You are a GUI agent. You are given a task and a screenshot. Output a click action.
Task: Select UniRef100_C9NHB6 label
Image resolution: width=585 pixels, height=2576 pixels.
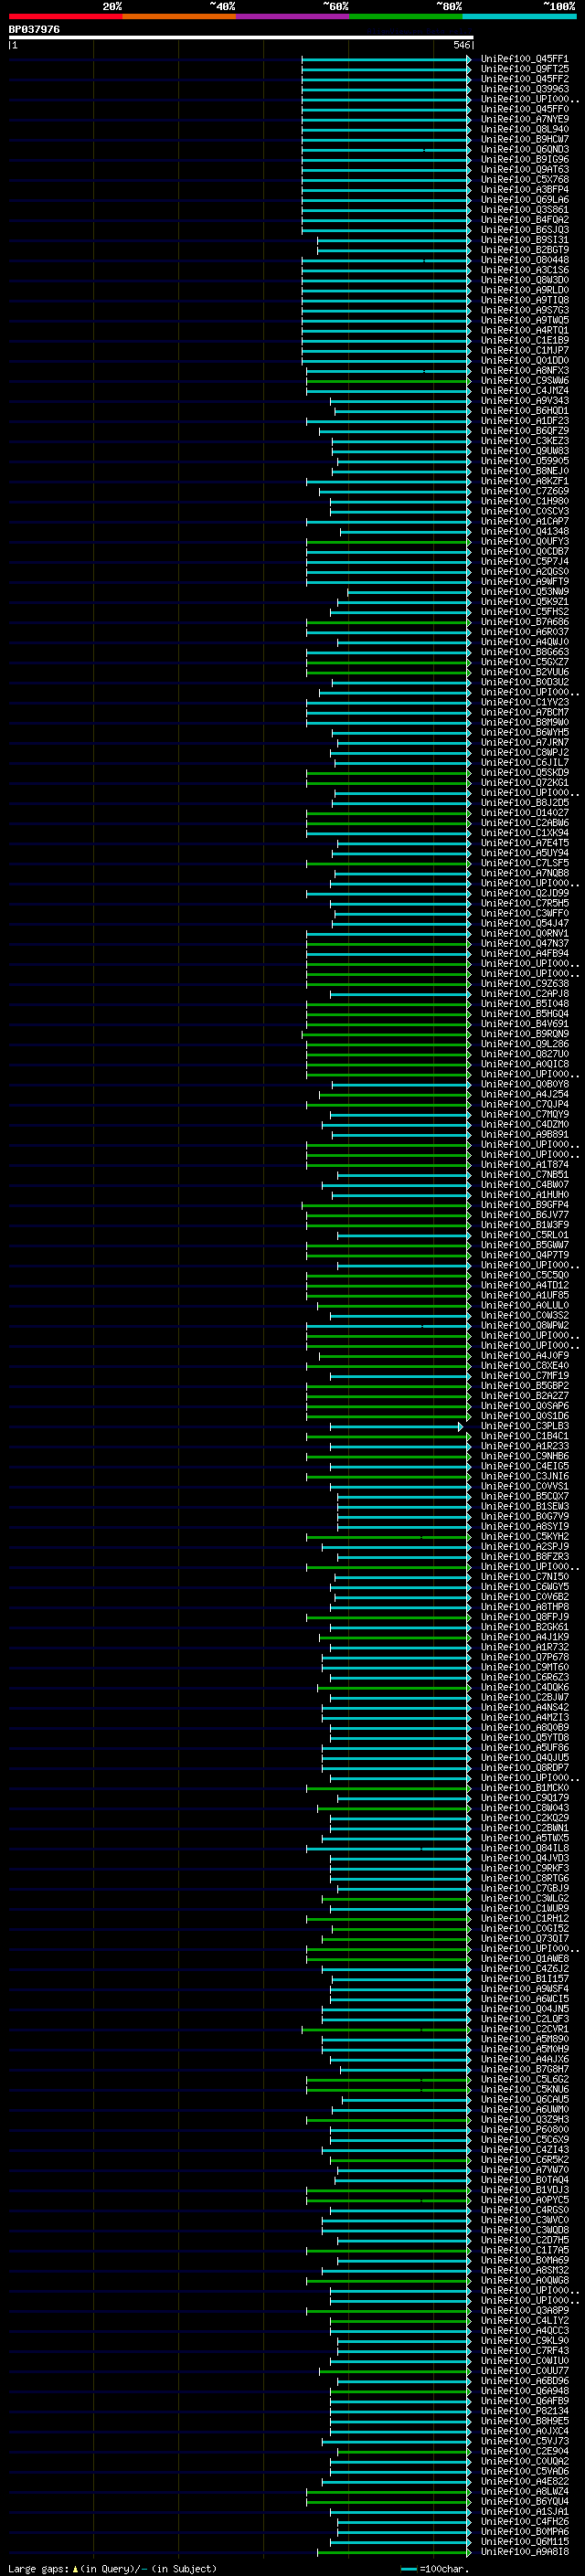pyautogui.click(x=524, y=1456)
